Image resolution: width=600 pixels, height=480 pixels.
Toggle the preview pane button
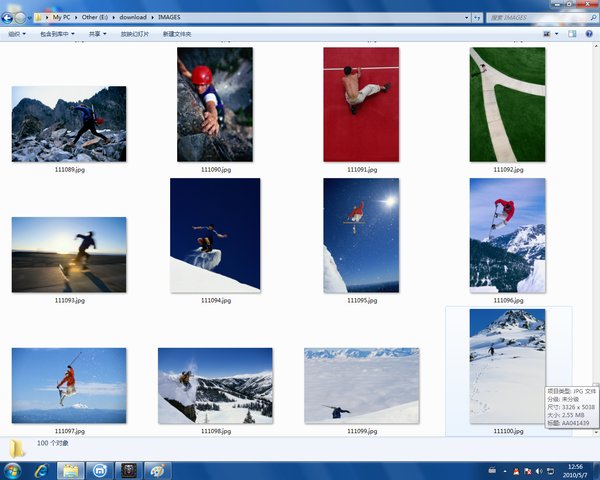(x=572, y=34)
